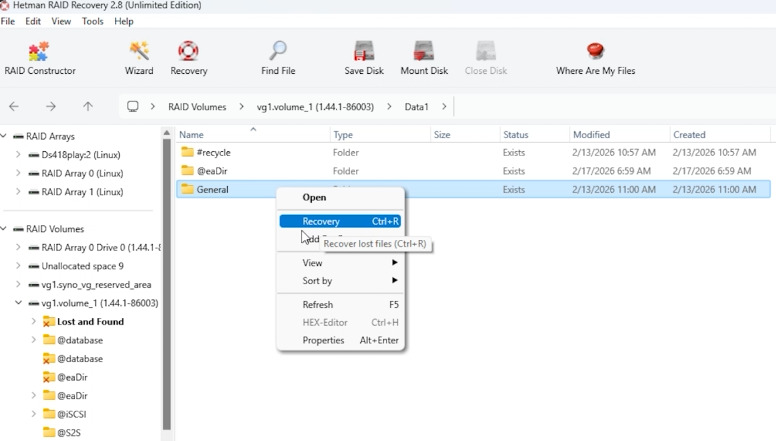Click the Hetman app icon in title bar

pyautogui.click(x=4, y=5)
